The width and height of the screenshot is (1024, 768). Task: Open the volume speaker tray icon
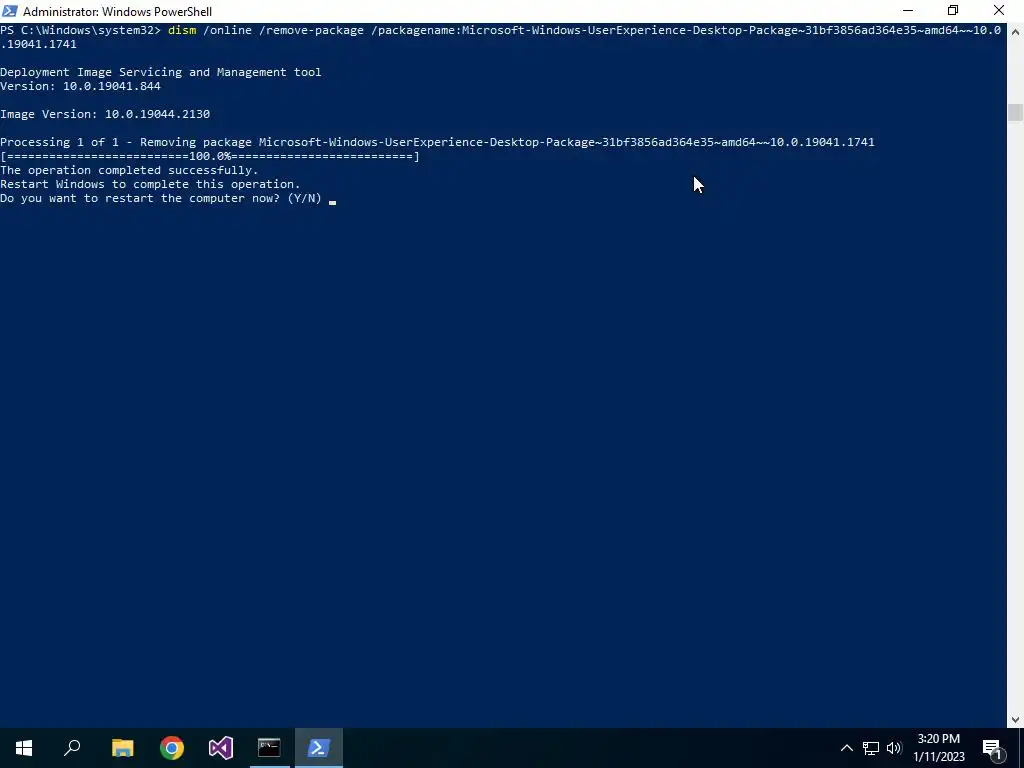coord(894,748)
